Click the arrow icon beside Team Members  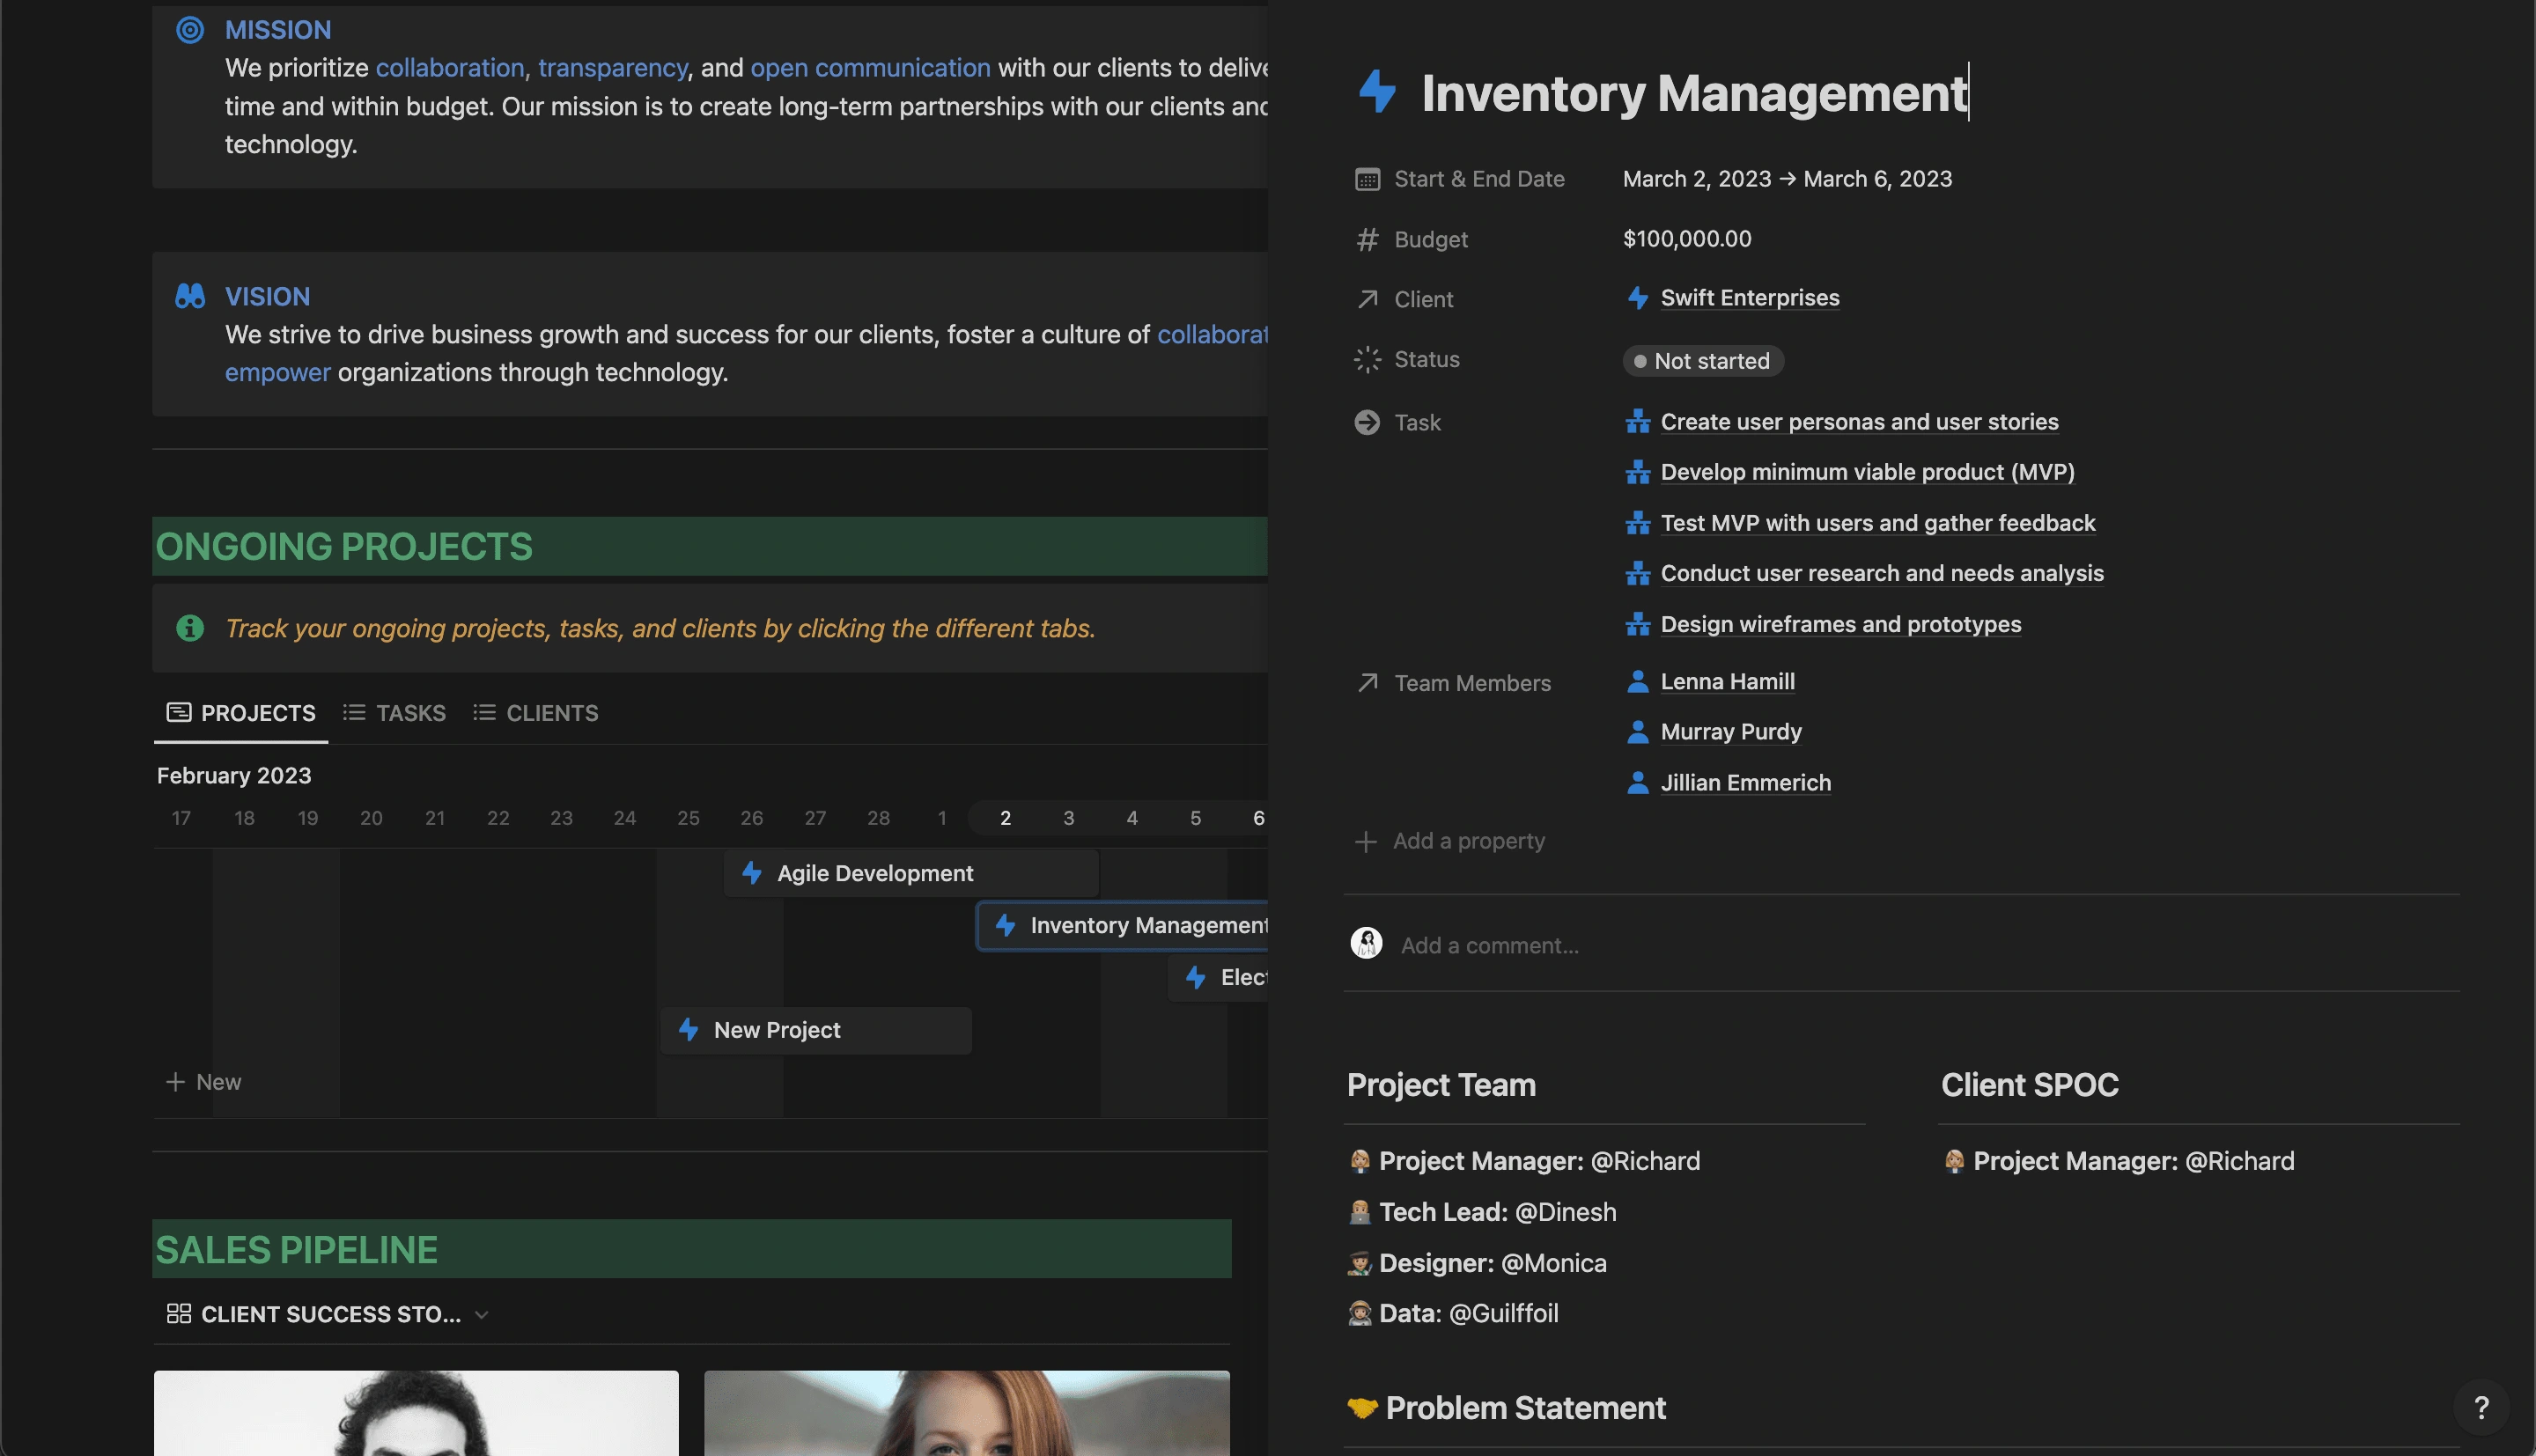pyautogui.click(x=1367, y=683)
